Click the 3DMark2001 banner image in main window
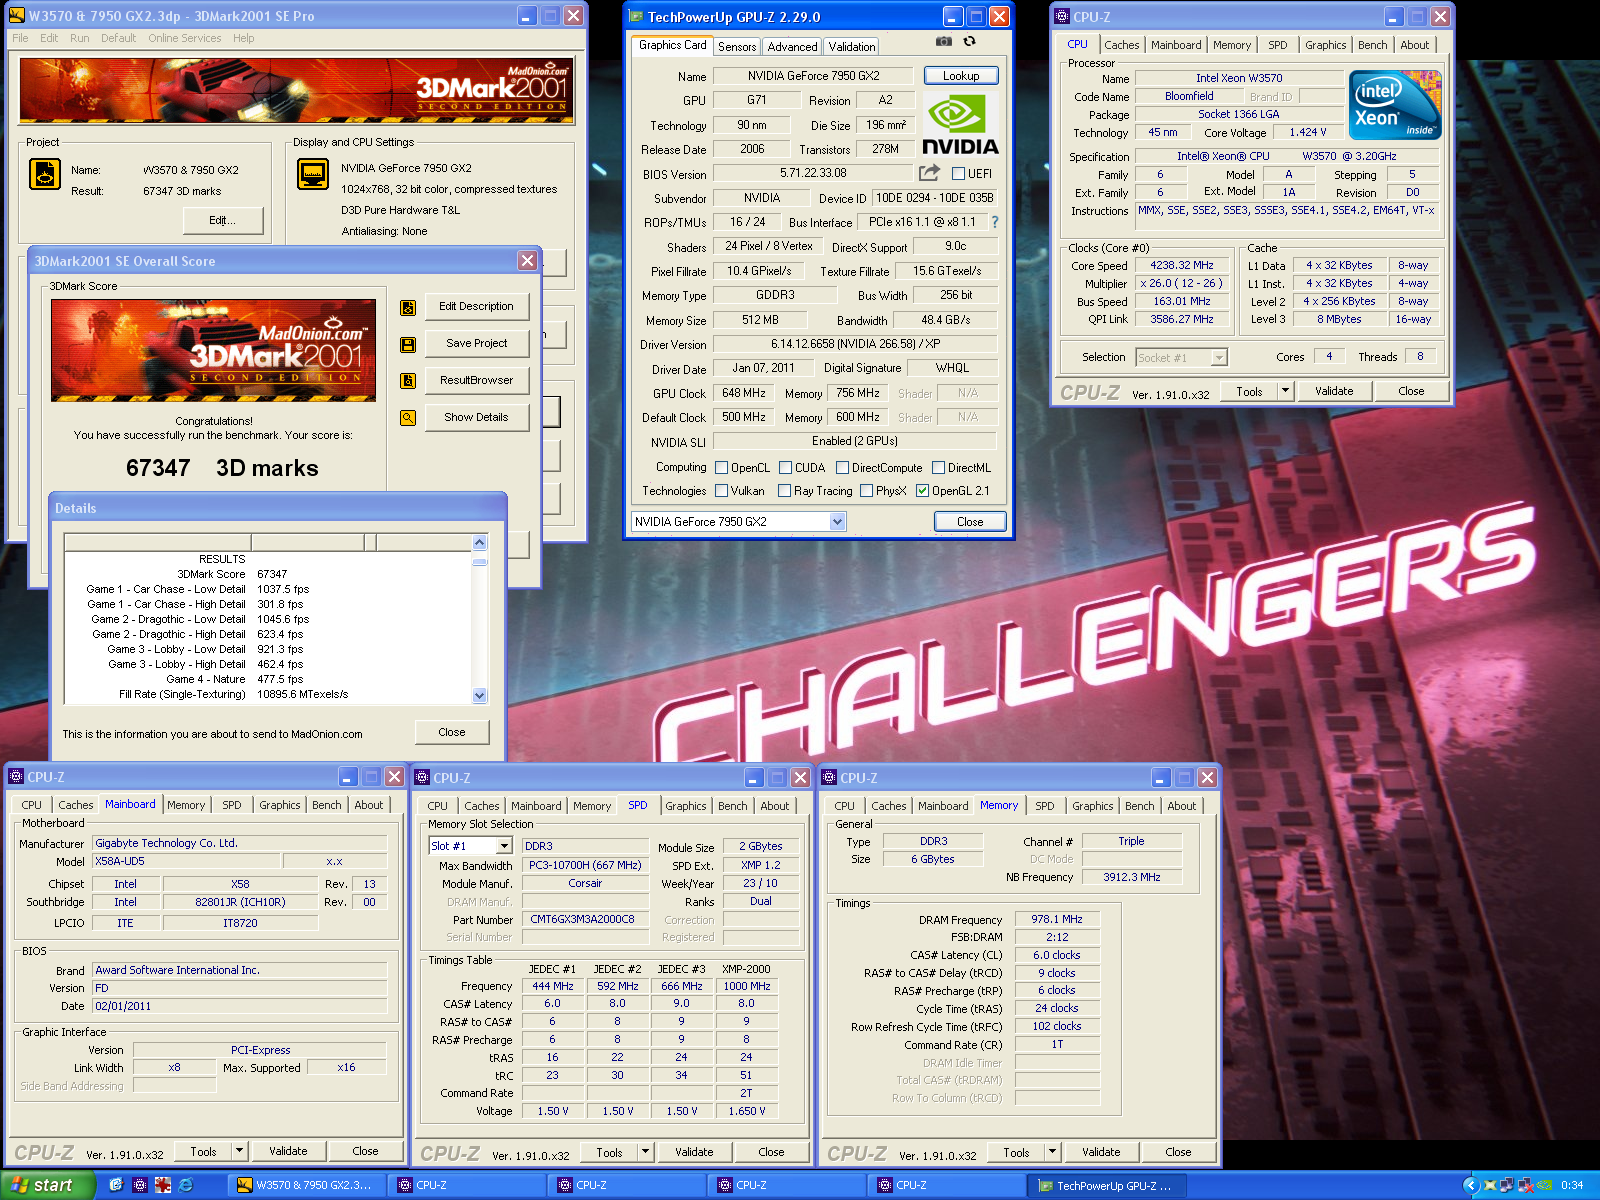 [x=297, y=91]
